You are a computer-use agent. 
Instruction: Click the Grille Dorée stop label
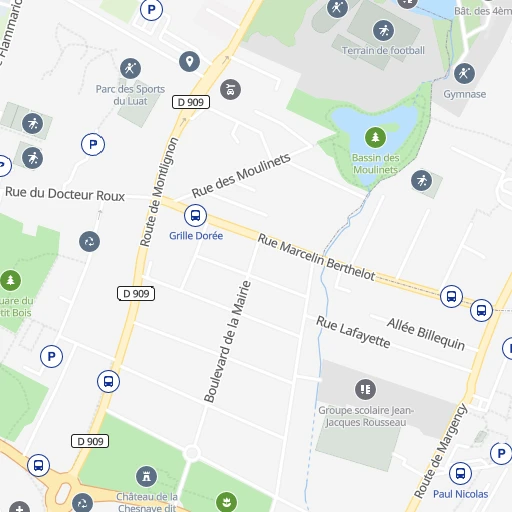[x=196, y=236]
